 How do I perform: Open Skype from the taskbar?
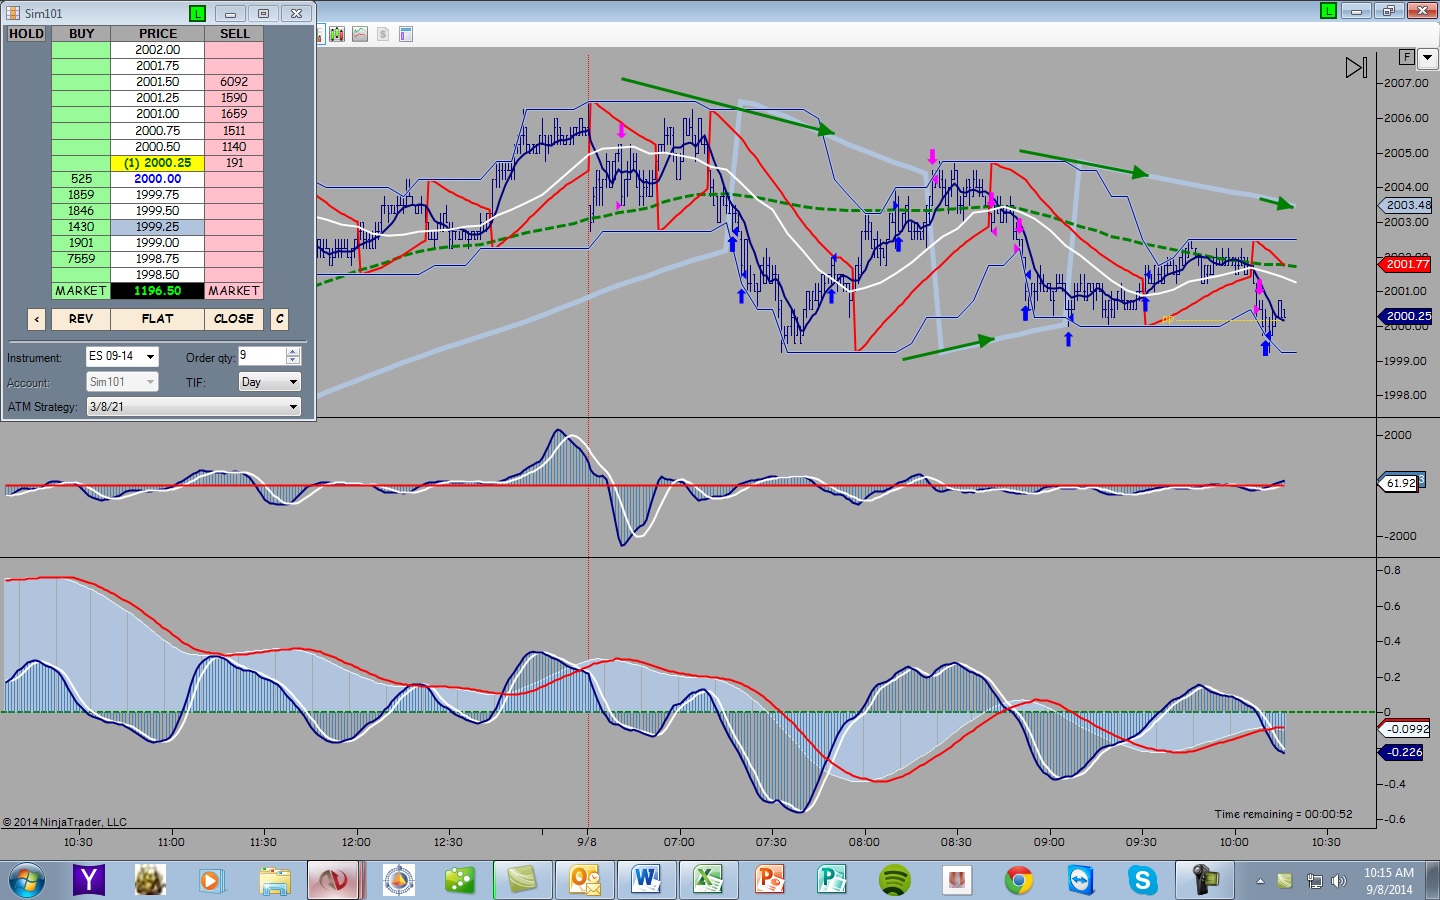(x=1143, y=880)
